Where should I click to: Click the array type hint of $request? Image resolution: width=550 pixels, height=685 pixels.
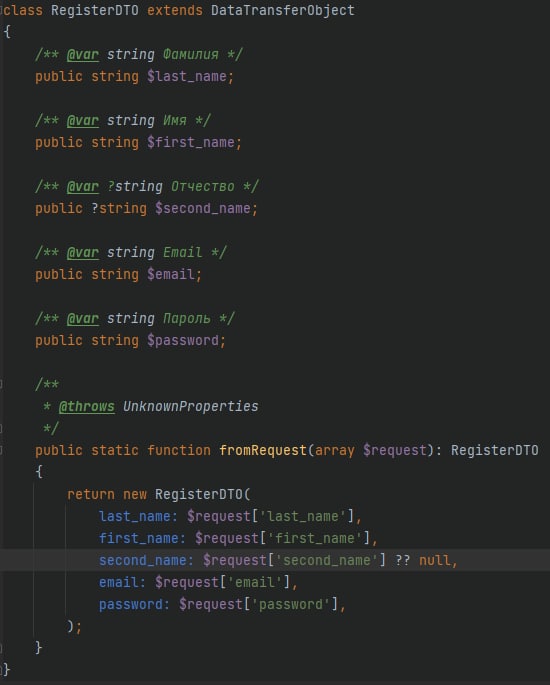click(335, 450)
